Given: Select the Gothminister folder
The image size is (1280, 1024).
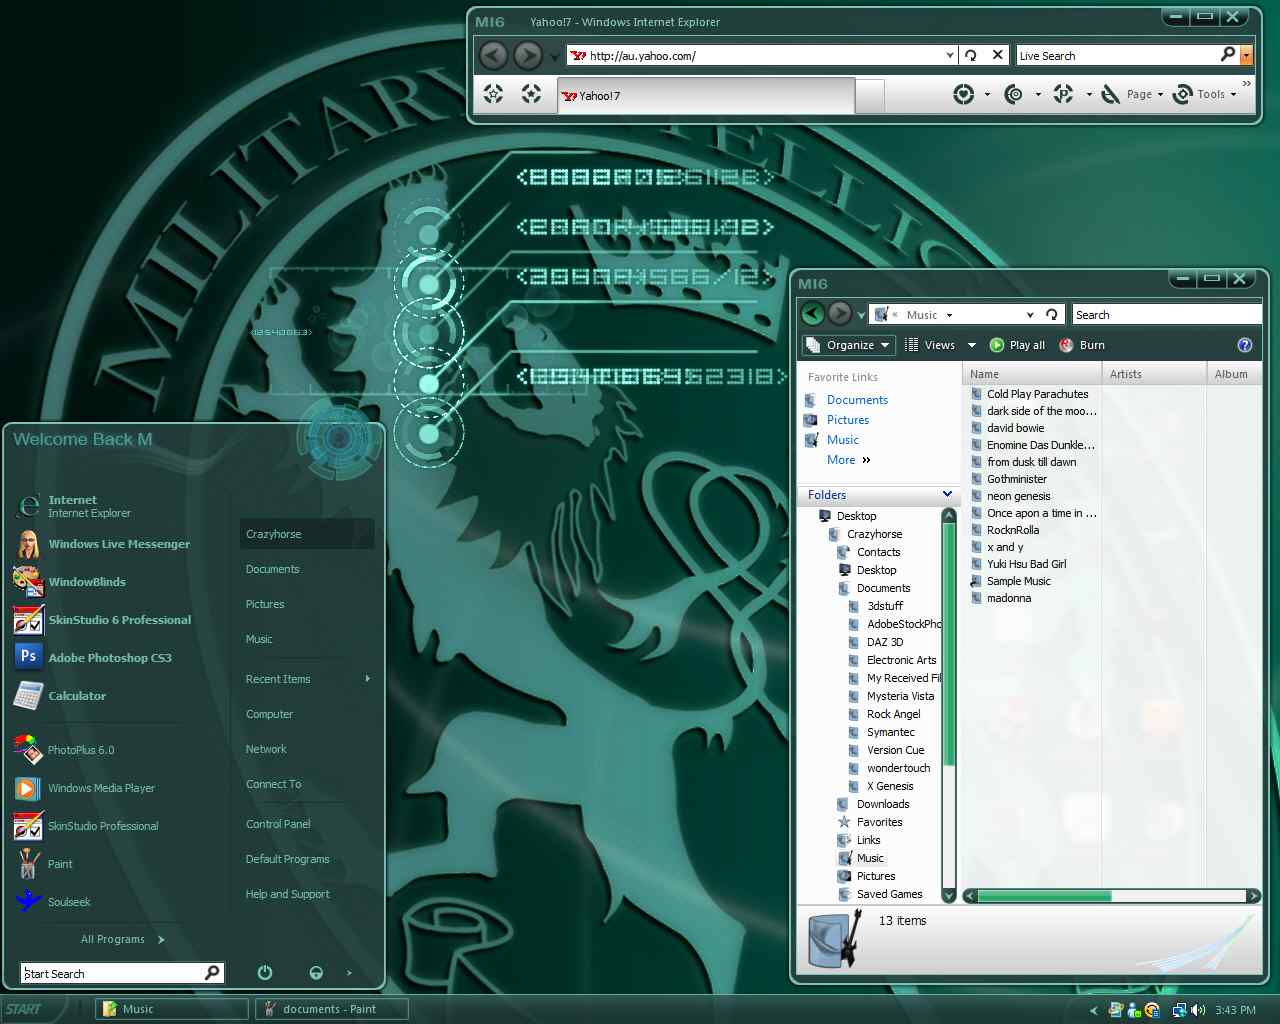Looking at the screenshot, I should 1017,479.
